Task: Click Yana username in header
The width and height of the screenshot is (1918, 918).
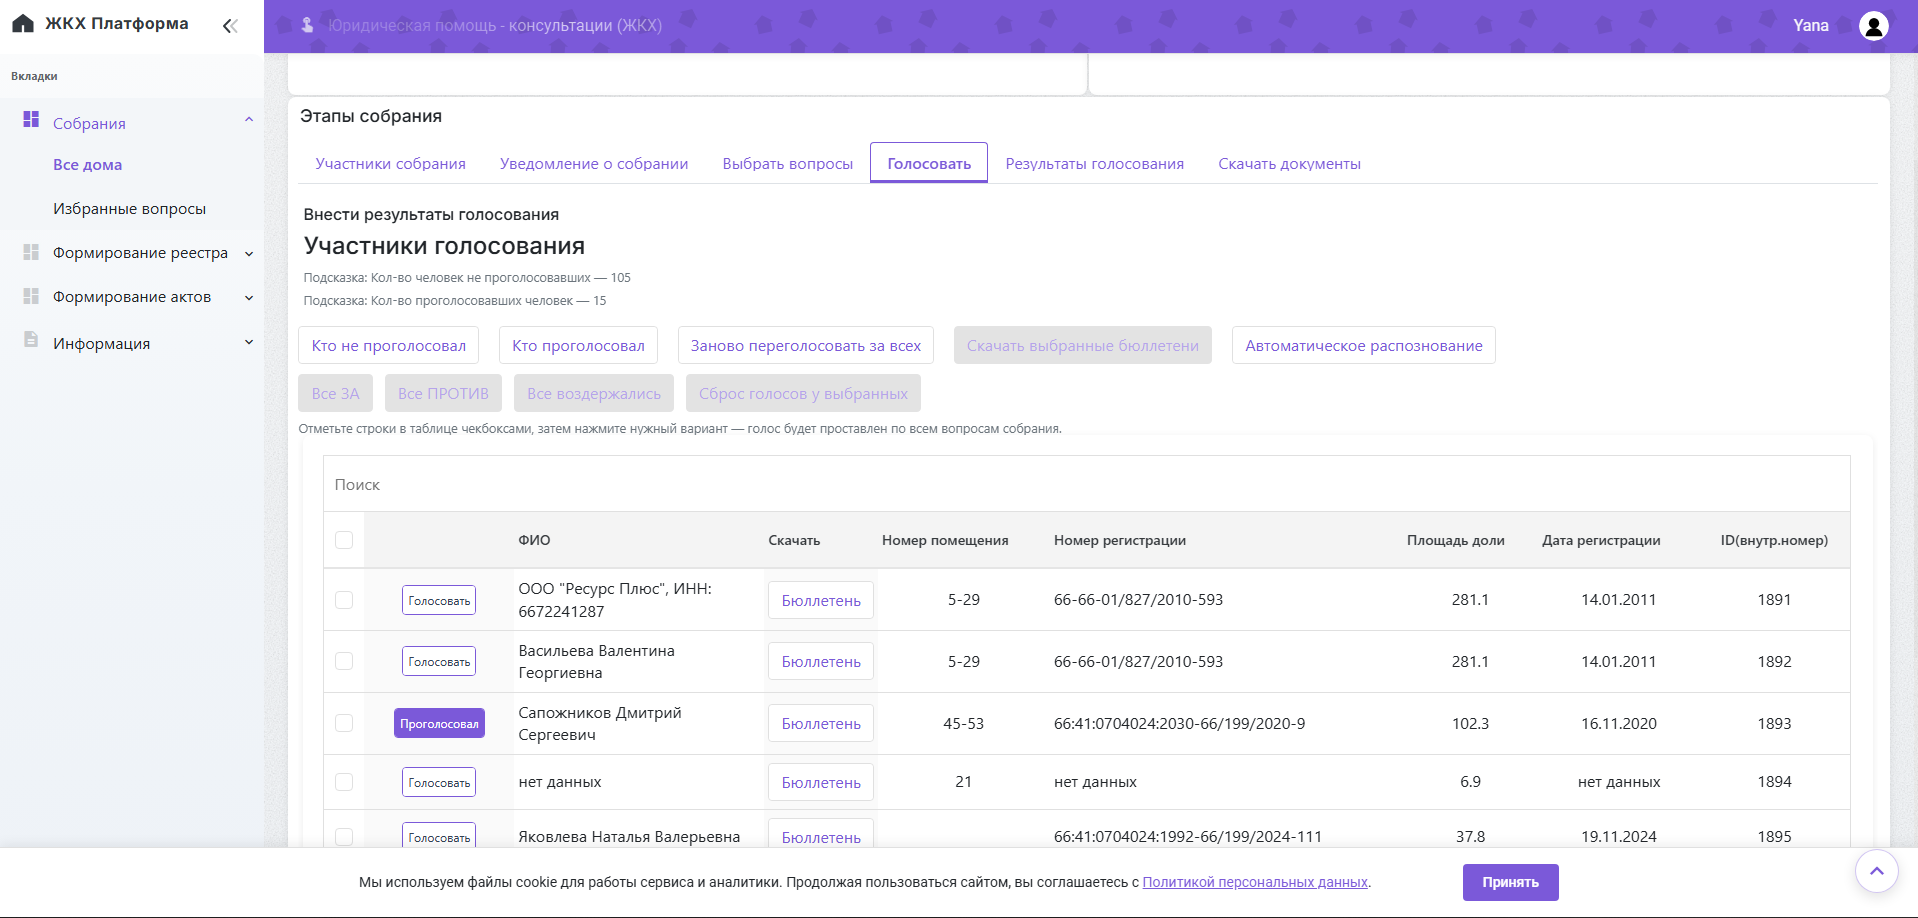Action: click(1810, 26)
